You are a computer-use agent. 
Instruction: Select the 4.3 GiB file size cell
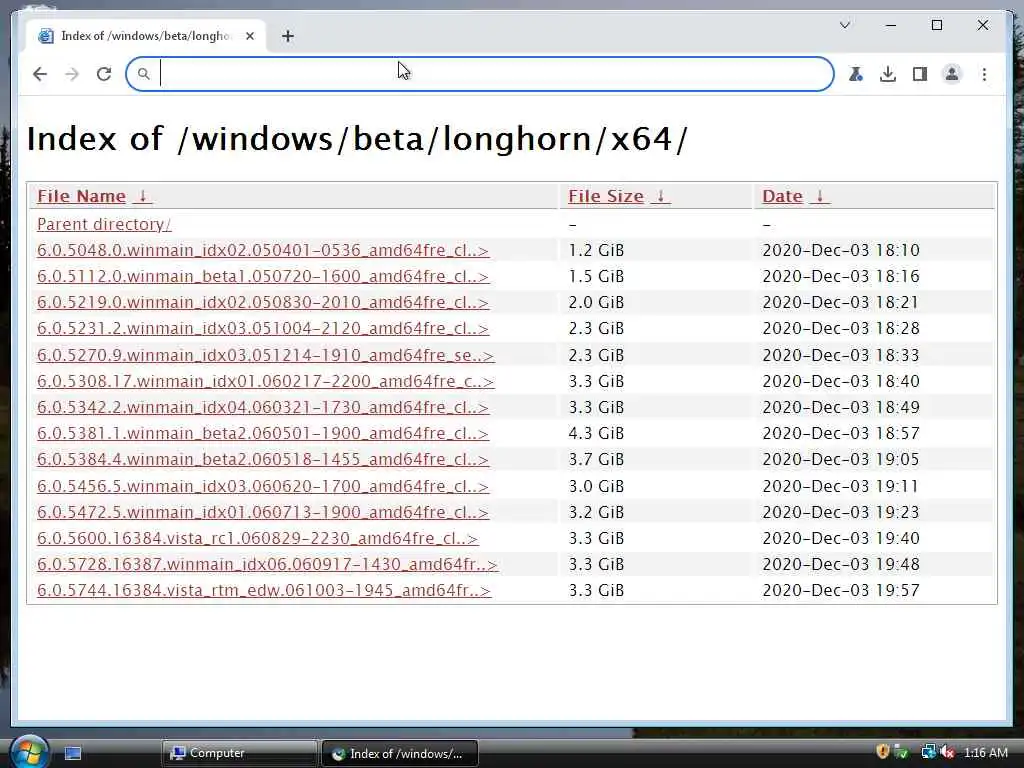coord(596,434)
